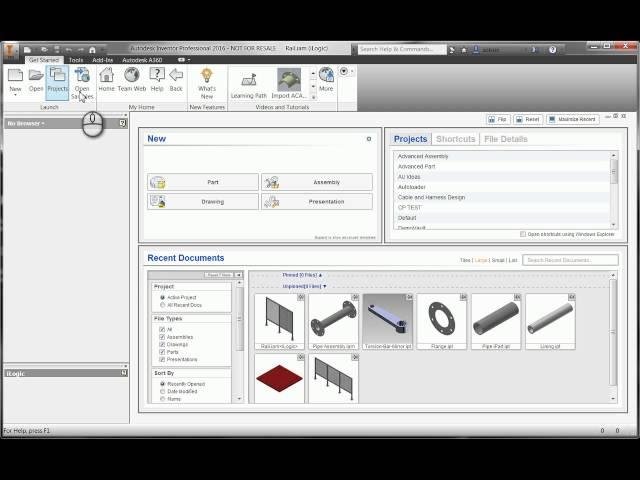This screenshot has width=640, height=480.
Task: Switch to the Tools ribbon tab
Action: [76, 60]
